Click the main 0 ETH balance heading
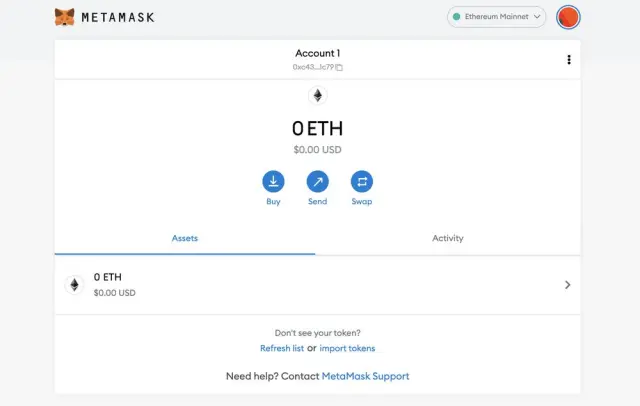Viewport: 640px width, 406px height. (x=318, y=128)
